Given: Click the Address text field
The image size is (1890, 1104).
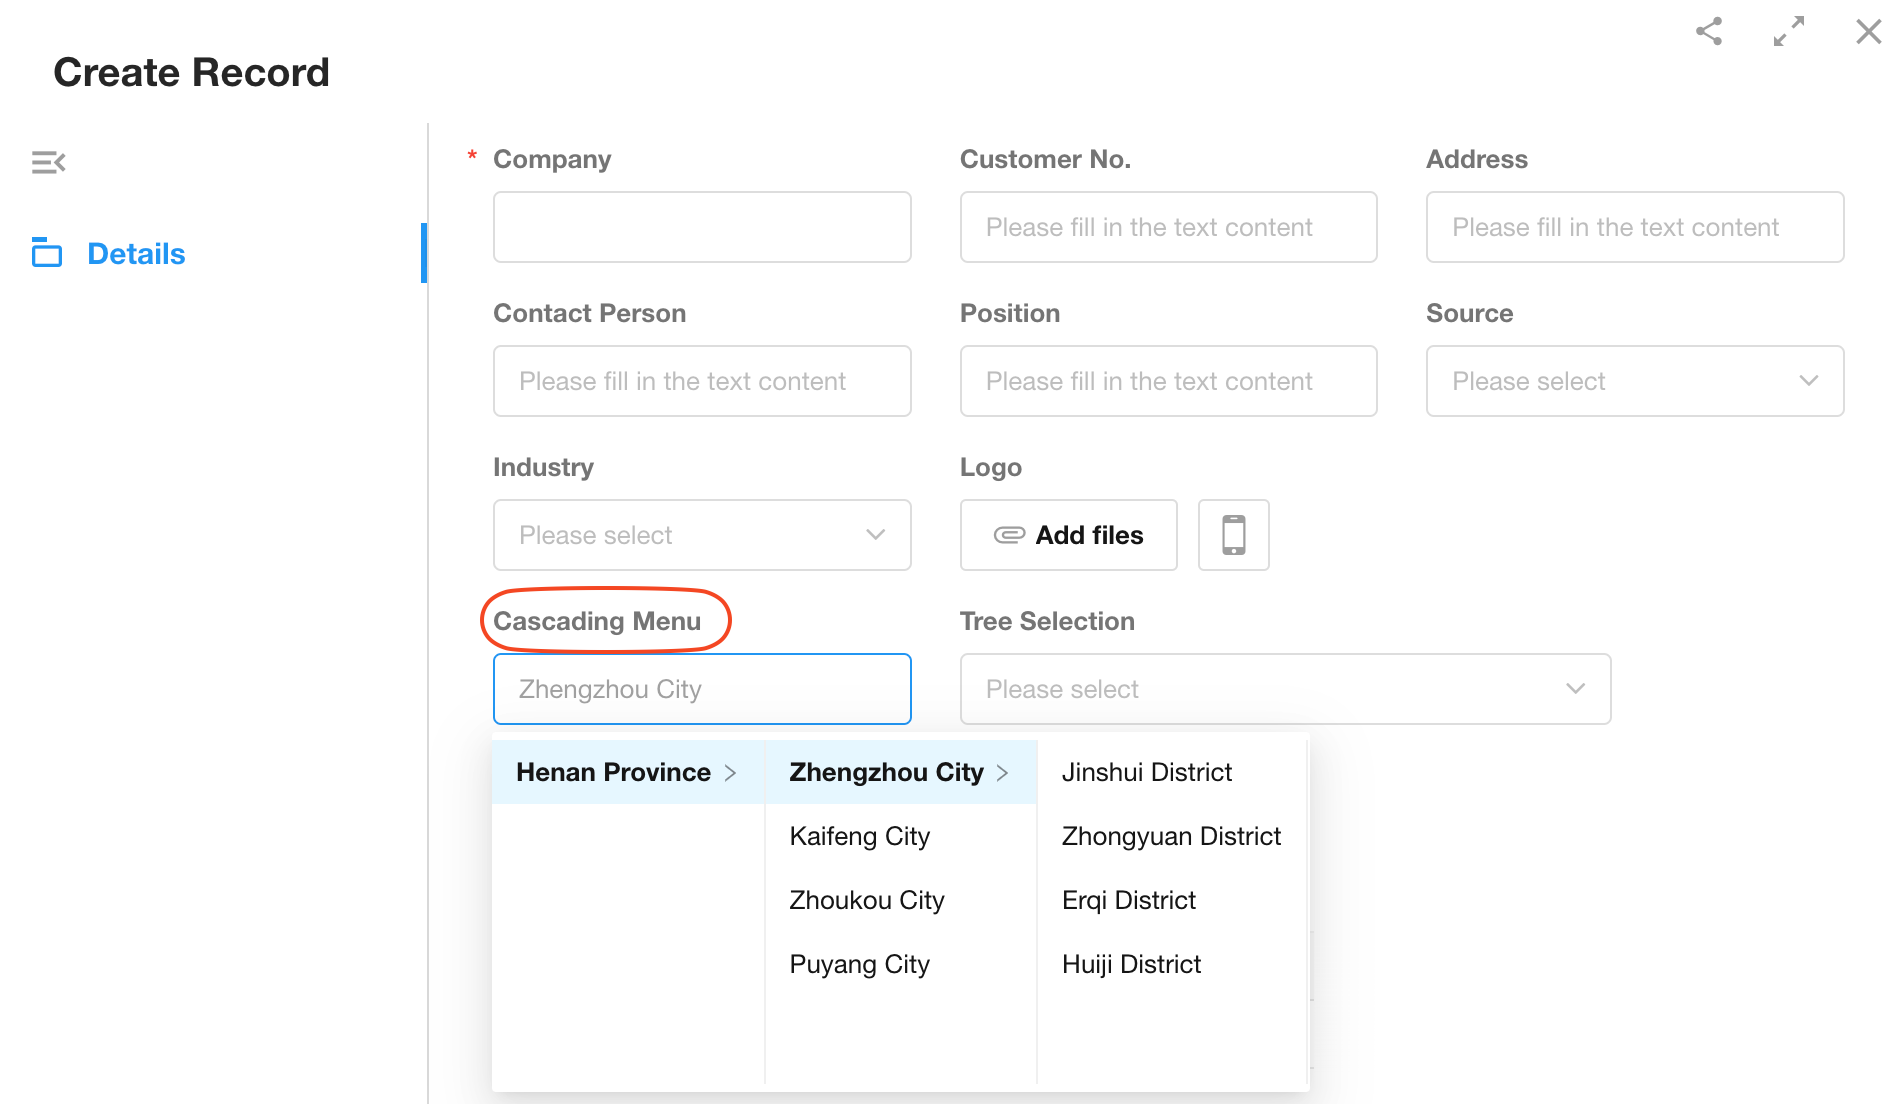Looking at the screenshot, I should 1634,227.
